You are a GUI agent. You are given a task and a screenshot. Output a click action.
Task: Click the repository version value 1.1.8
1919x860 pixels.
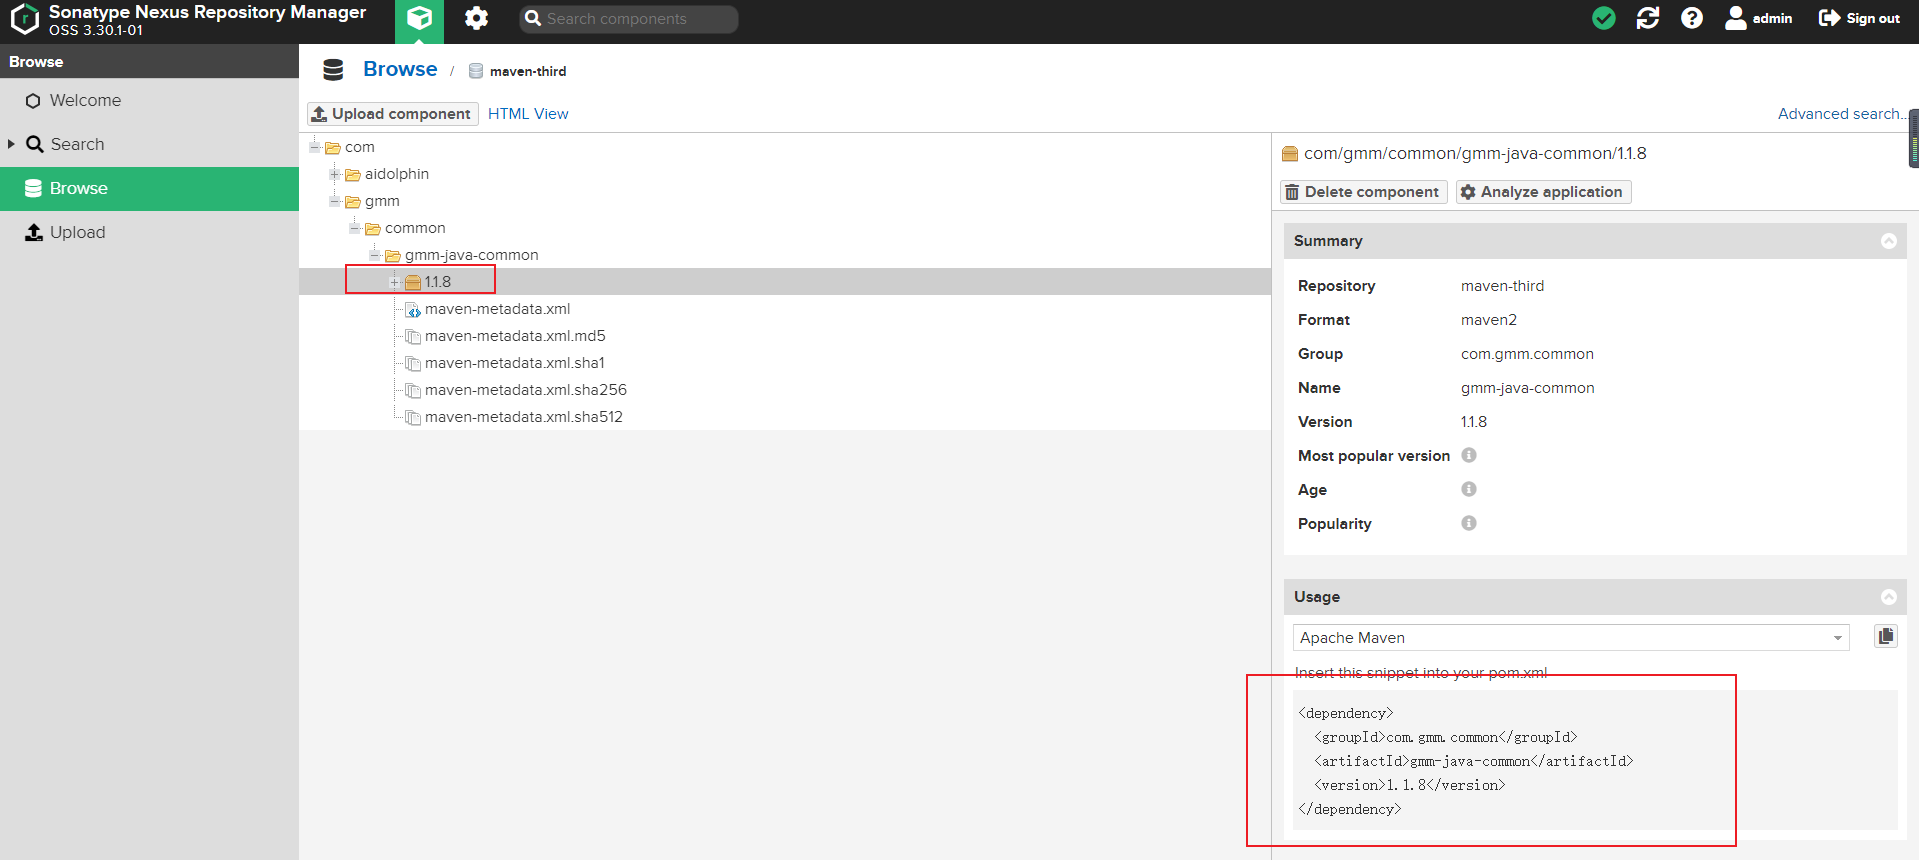click(x=1474, y=422)
